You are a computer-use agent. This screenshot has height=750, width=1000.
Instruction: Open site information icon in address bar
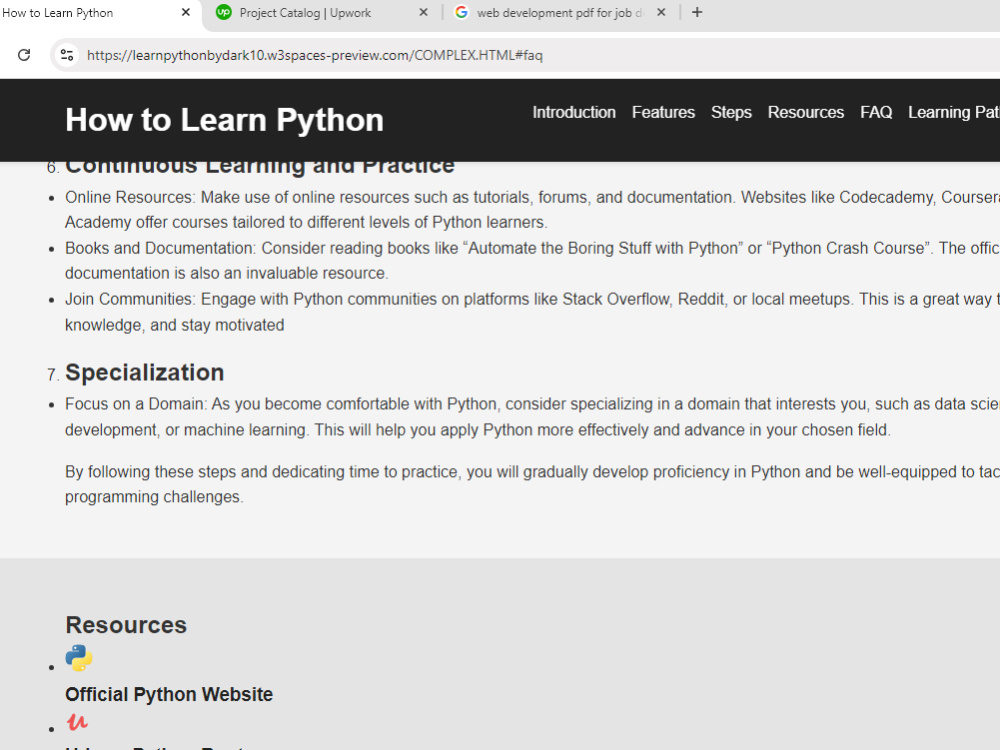(67, 55)
